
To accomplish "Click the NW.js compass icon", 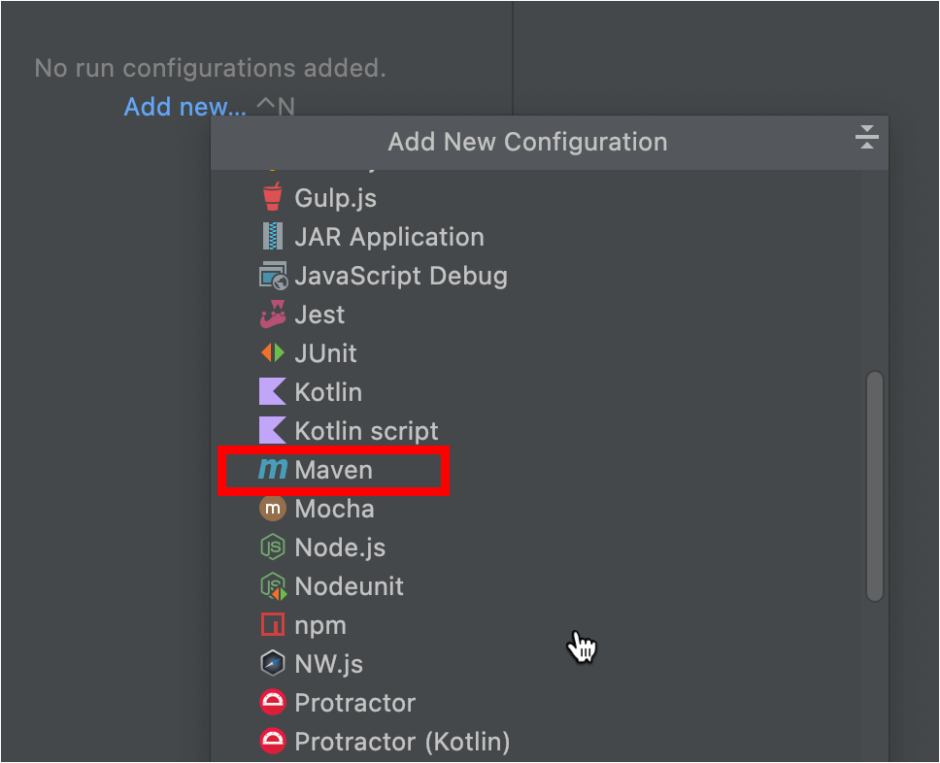I will click(271, 663).
